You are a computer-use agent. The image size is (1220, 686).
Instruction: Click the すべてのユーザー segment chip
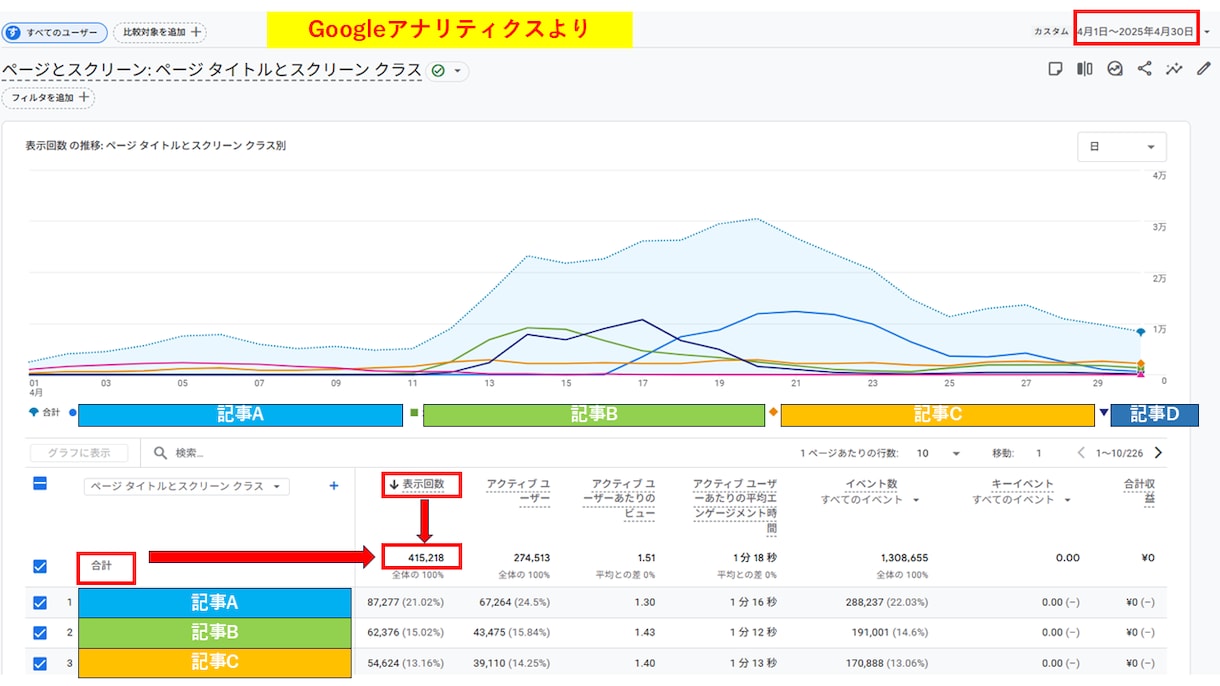coord(55,32)
